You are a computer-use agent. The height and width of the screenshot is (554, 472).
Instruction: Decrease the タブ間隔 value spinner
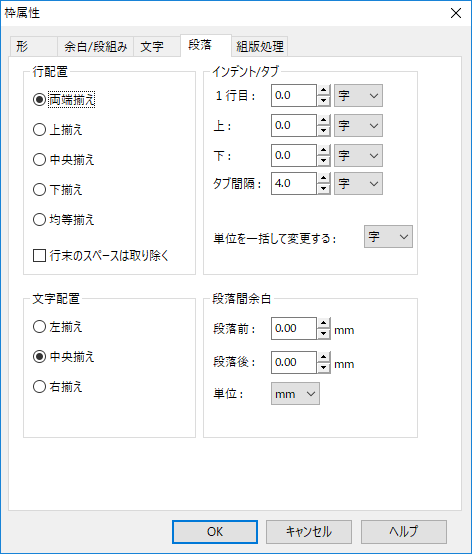[323, 189]
